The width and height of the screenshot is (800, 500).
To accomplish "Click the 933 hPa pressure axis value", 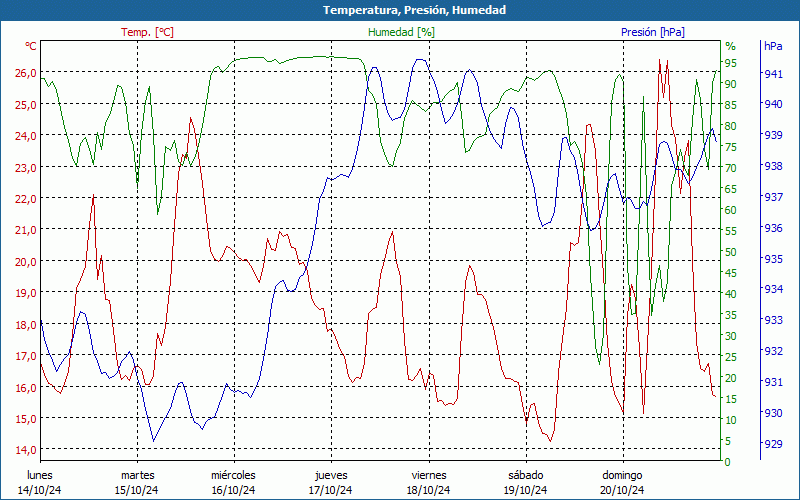I will (x=773, y=320).
